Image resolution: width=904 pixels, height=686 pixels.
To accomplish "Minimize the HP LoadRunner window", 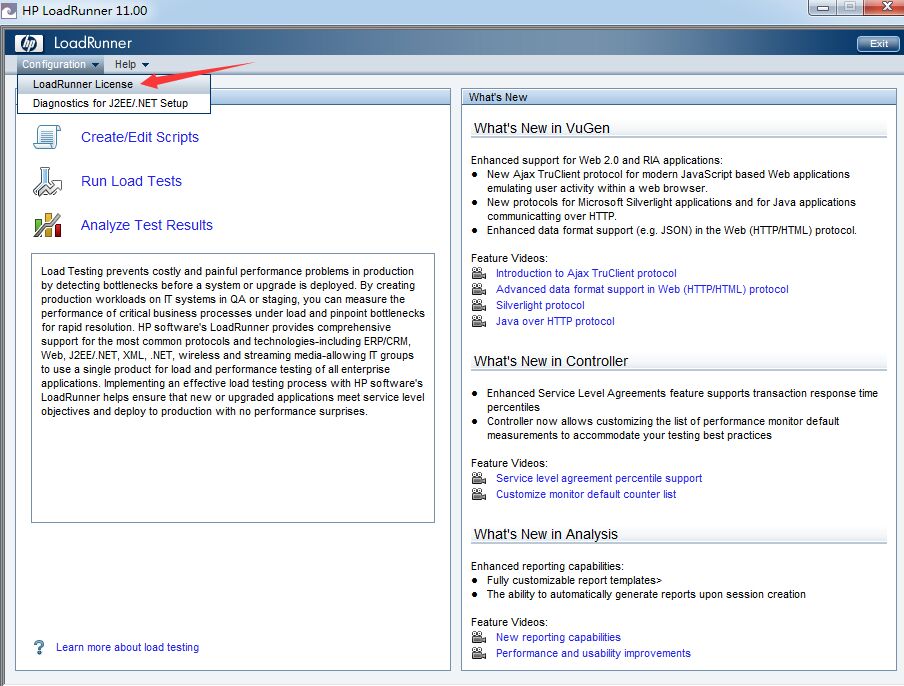I will (823, 7).
